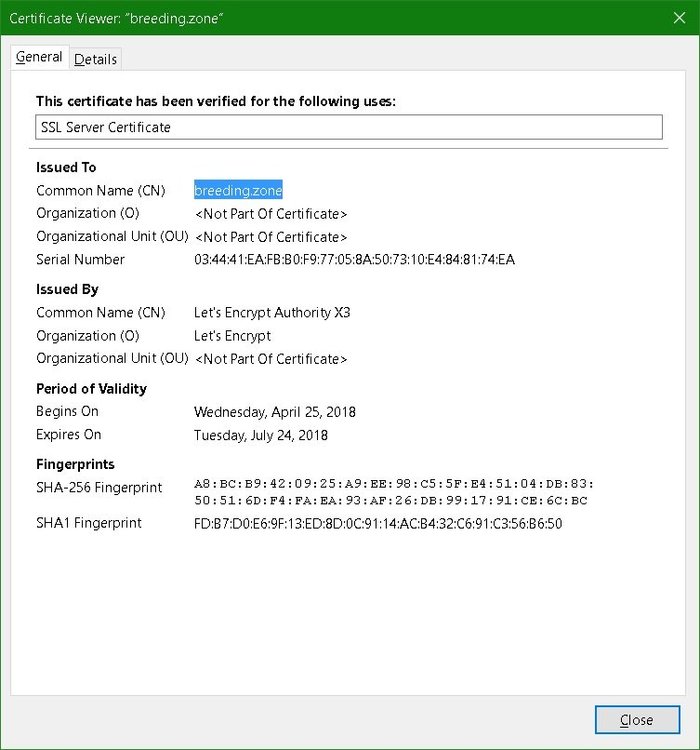Click the Let's Encrypt organization value
The width and height of the screenshot is (700, 750).
click(232, 336)
